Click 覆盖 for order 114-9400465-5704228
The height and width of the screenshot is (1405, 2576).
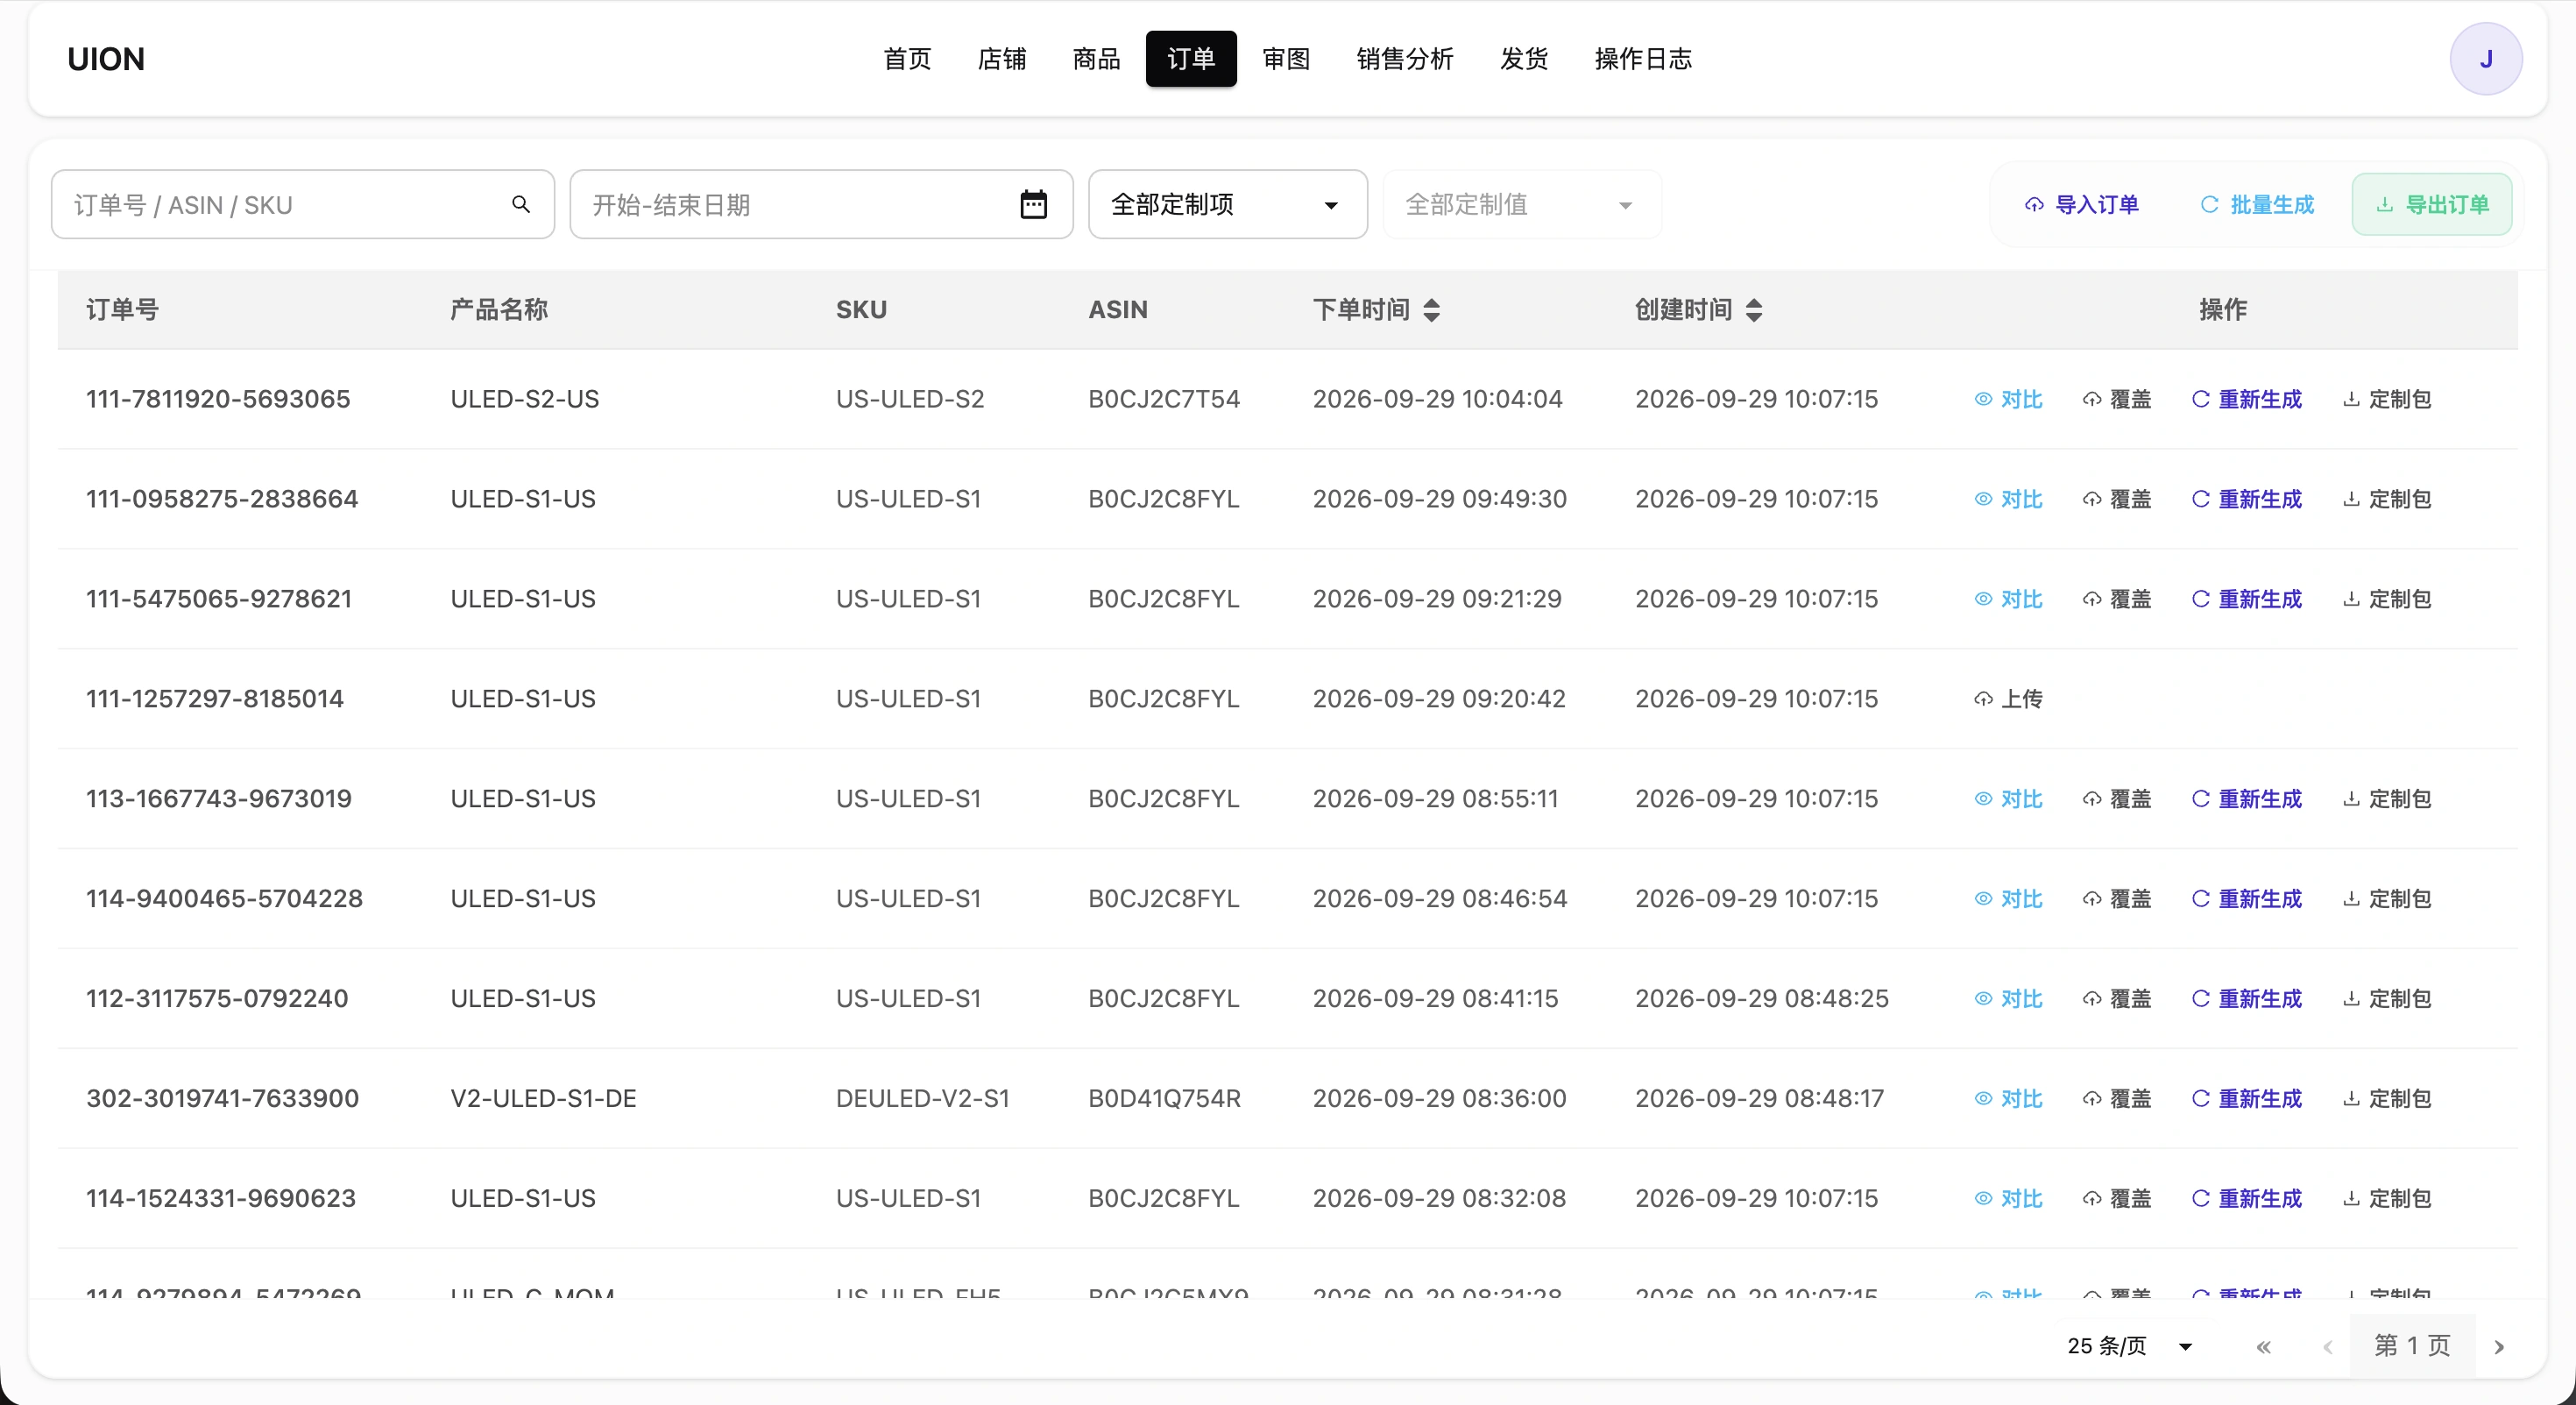coord(2117,899)
